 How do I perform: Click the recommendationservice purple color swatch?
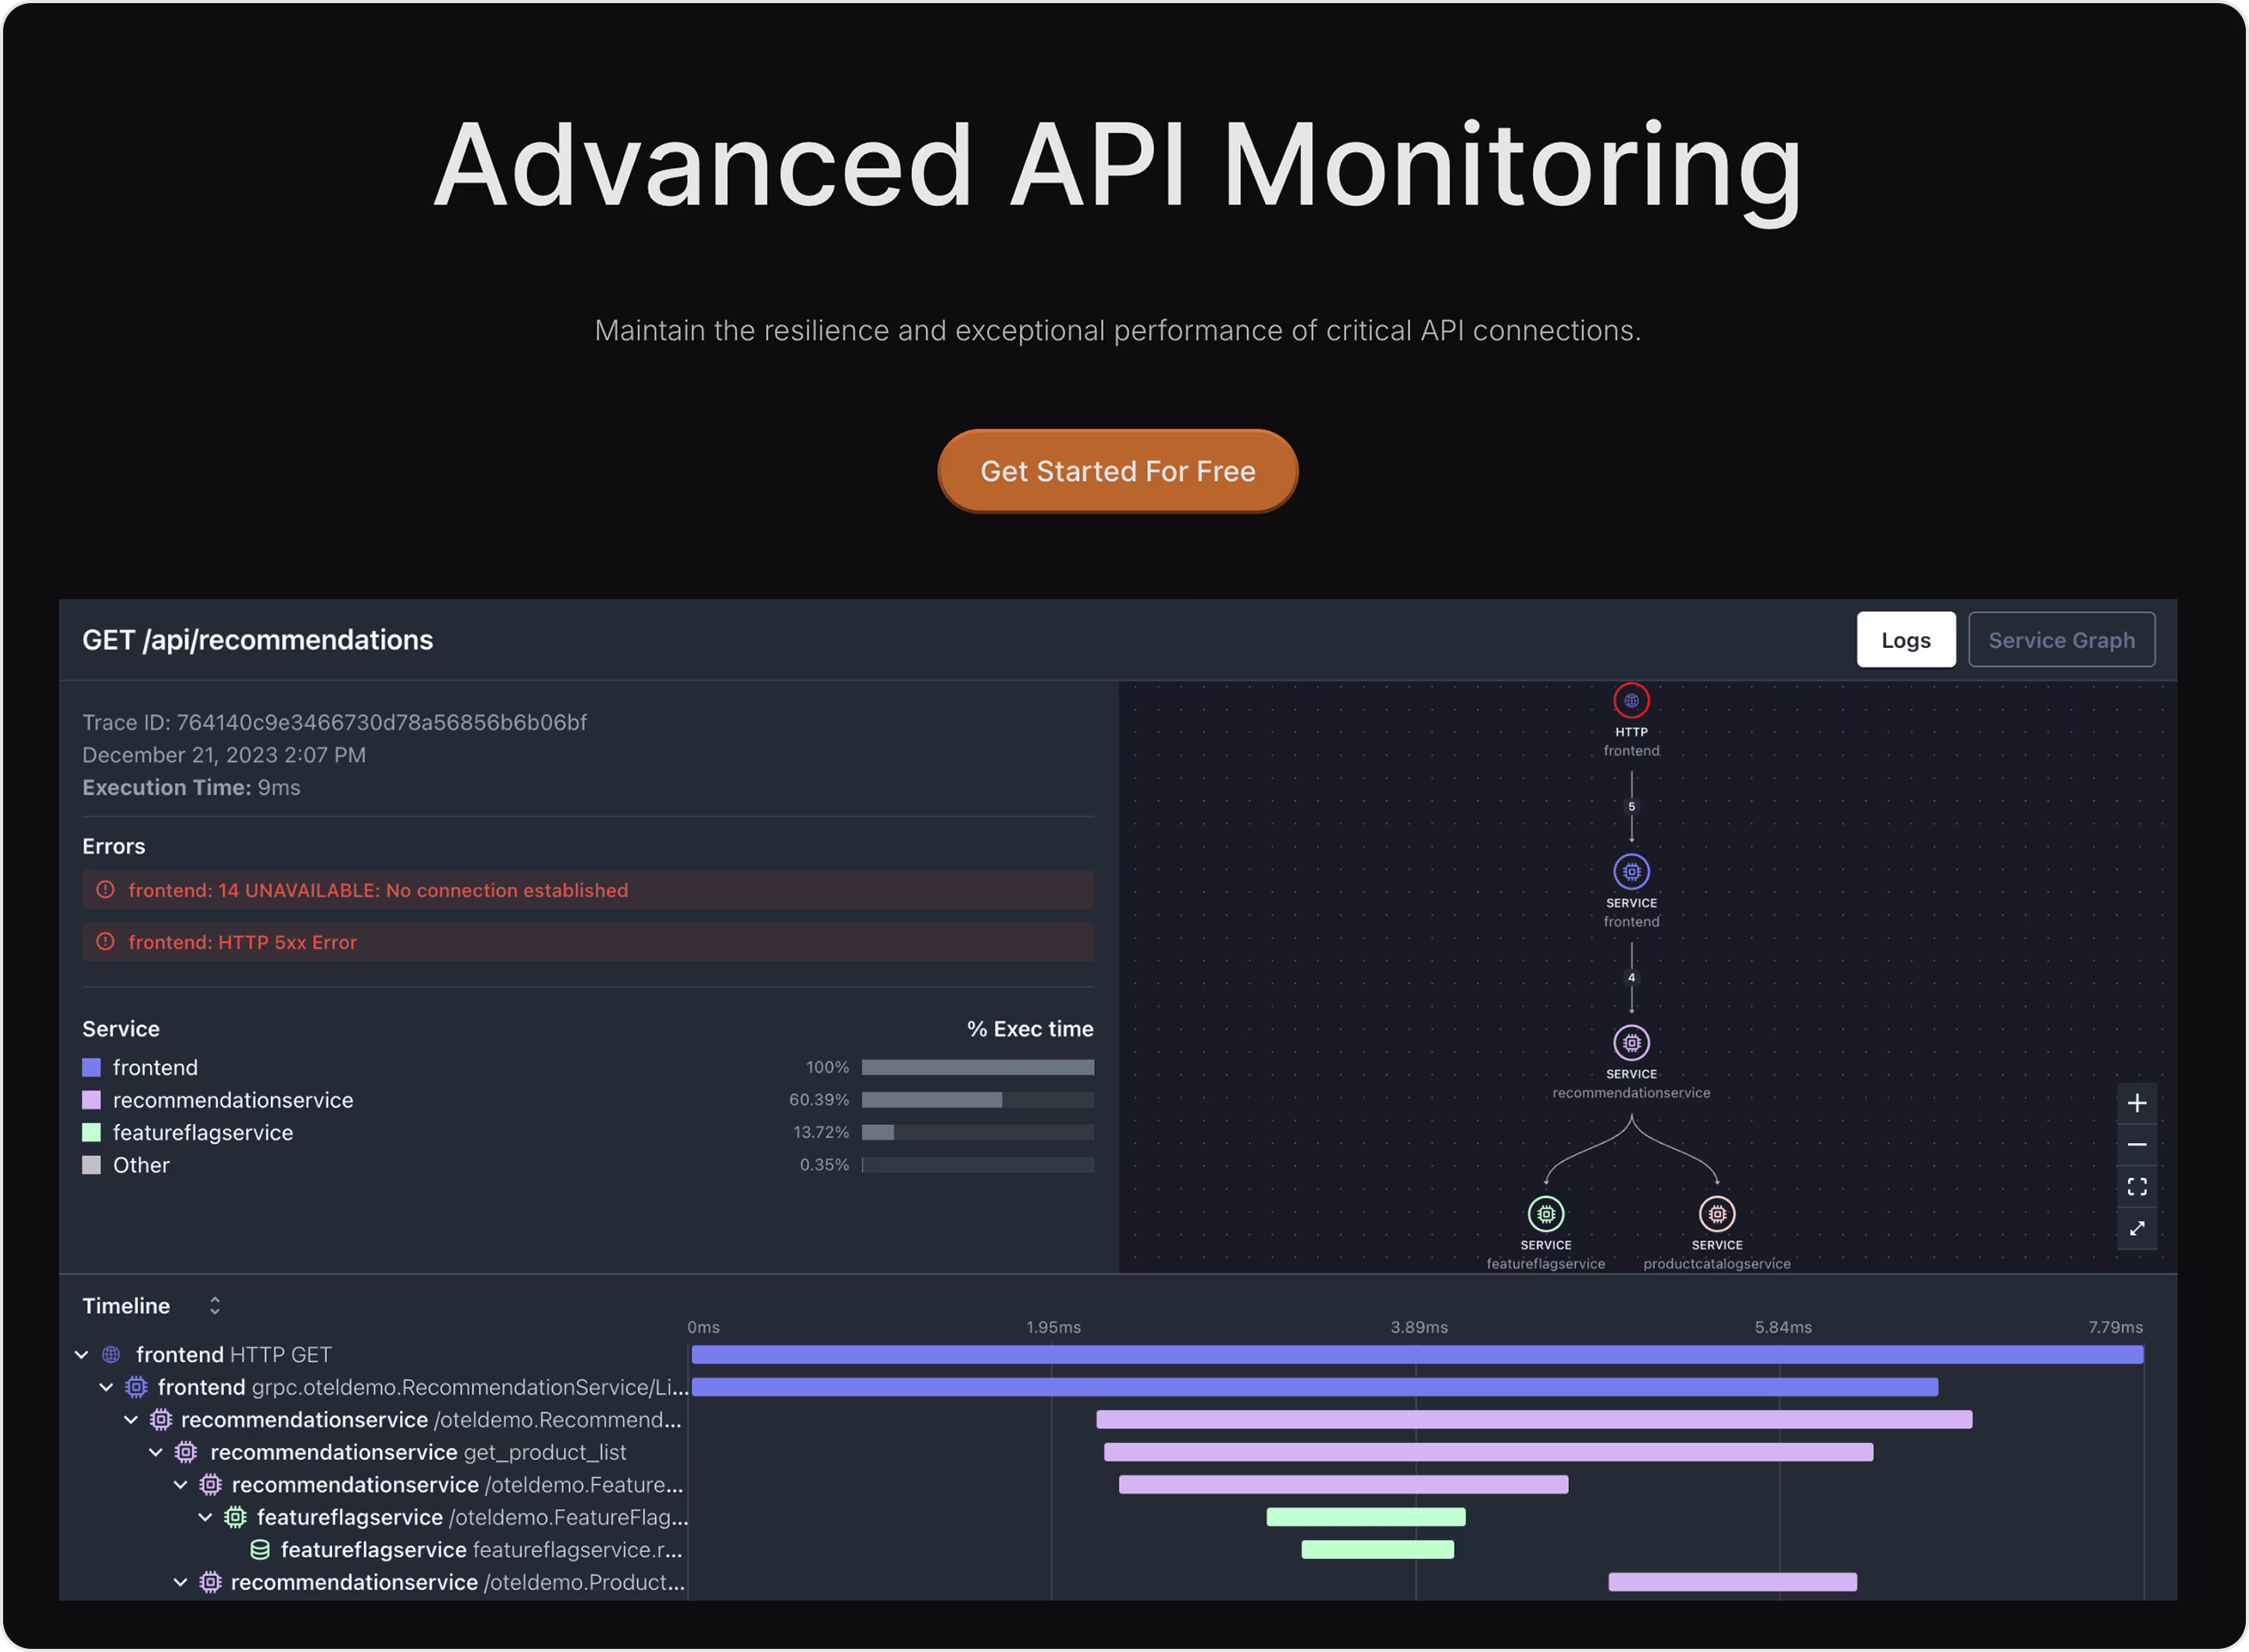tap(91, 1100)
